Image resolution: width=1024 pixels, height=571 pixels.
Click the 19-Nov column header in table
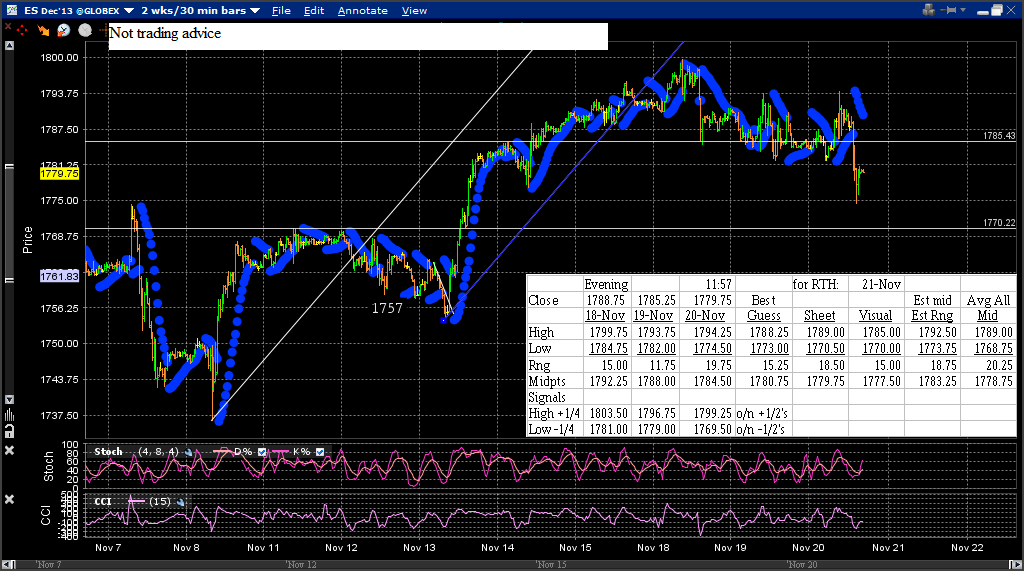tap(654, 316)
